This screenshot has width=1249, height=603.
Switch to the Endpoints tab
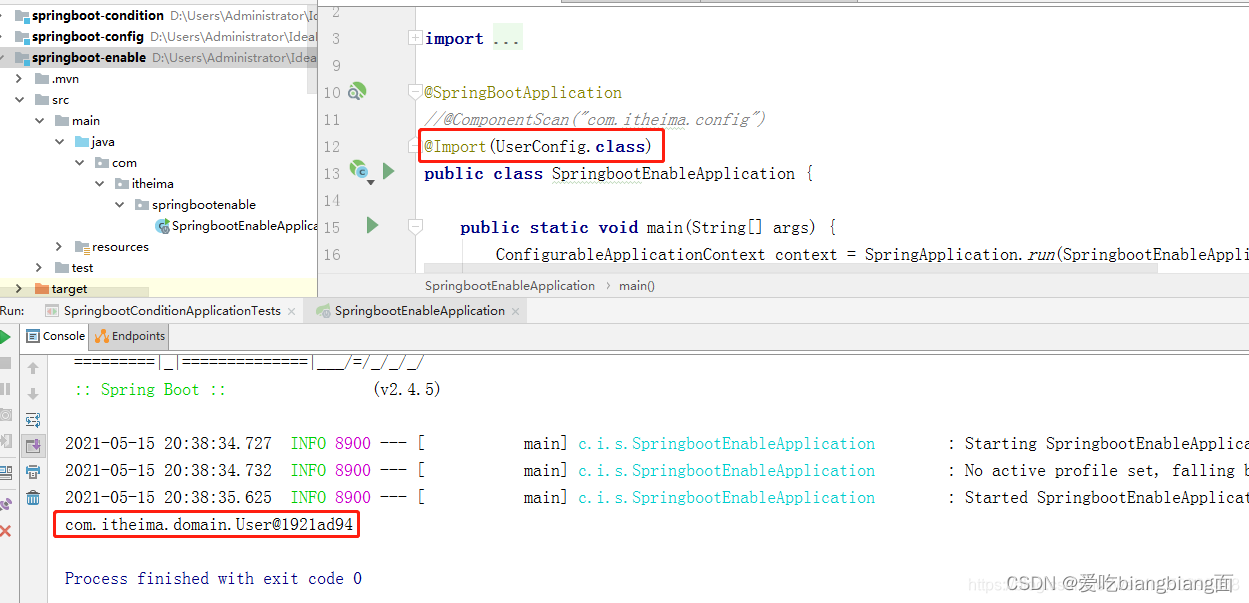128,336
